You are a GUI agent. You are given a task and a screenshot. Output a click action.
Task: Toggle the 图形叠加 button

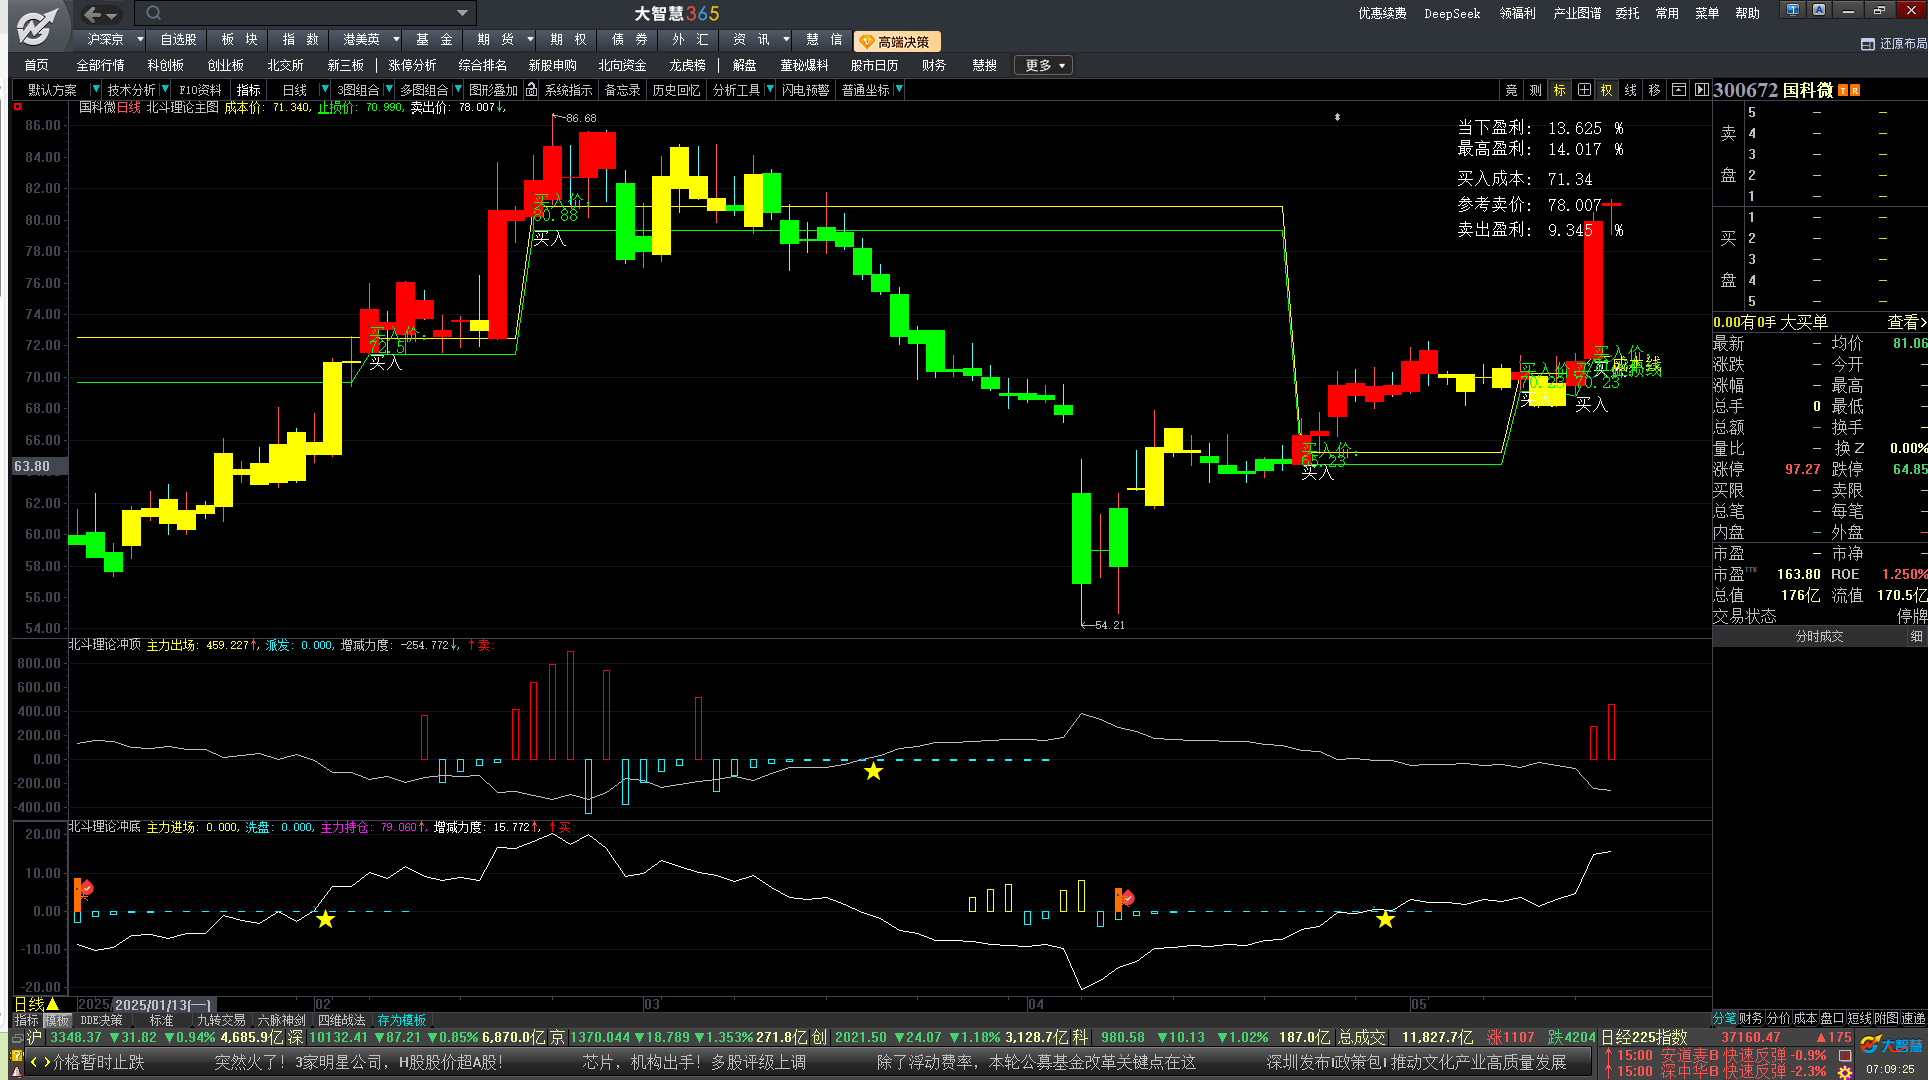493,90
